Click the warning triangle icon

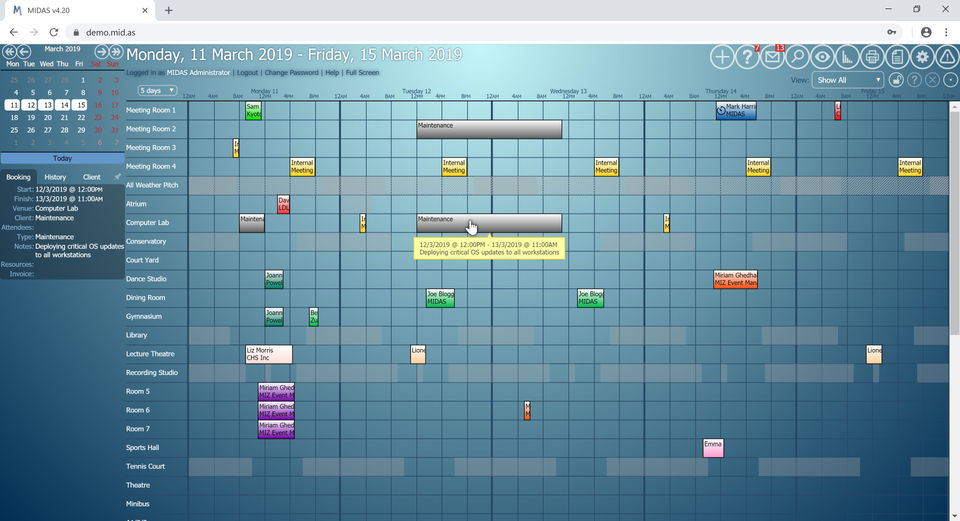(947, 57)
